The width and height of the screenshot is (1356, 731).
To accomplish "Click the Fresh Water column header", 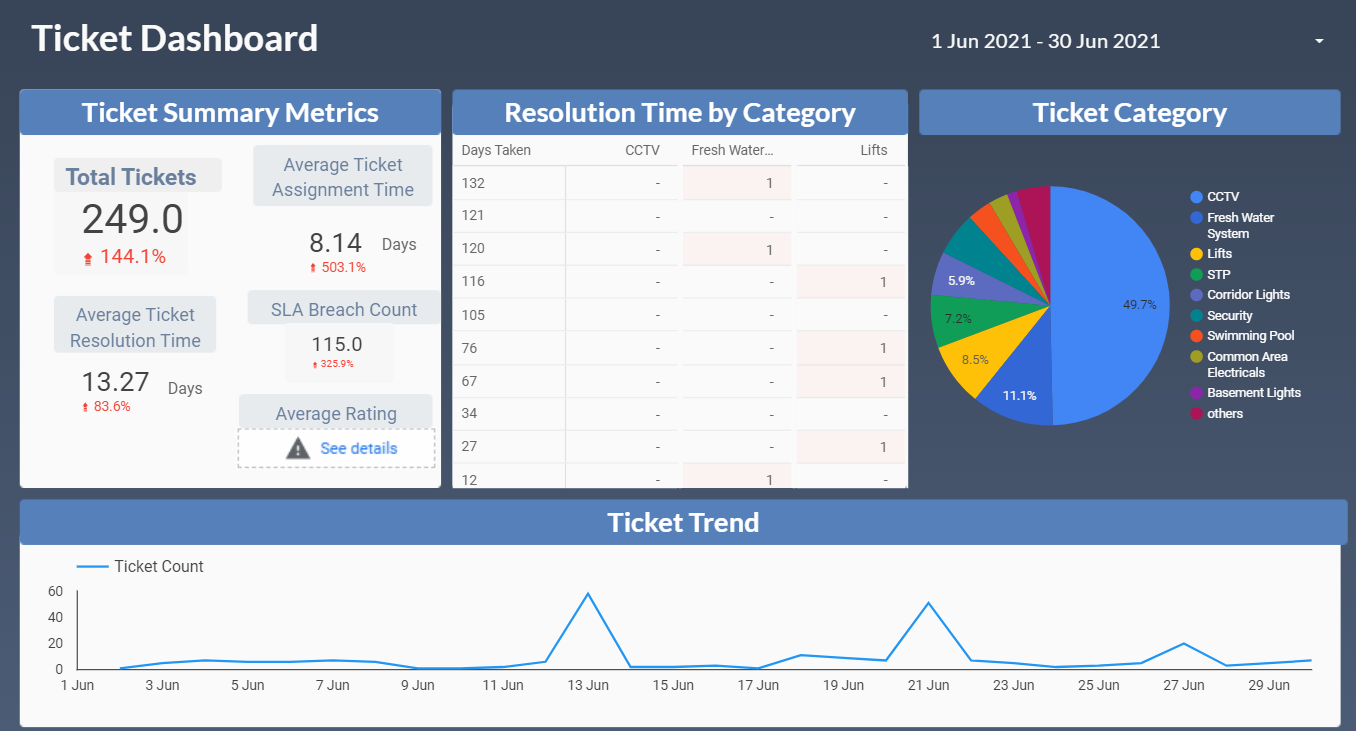I will click(x=732, y=151).
